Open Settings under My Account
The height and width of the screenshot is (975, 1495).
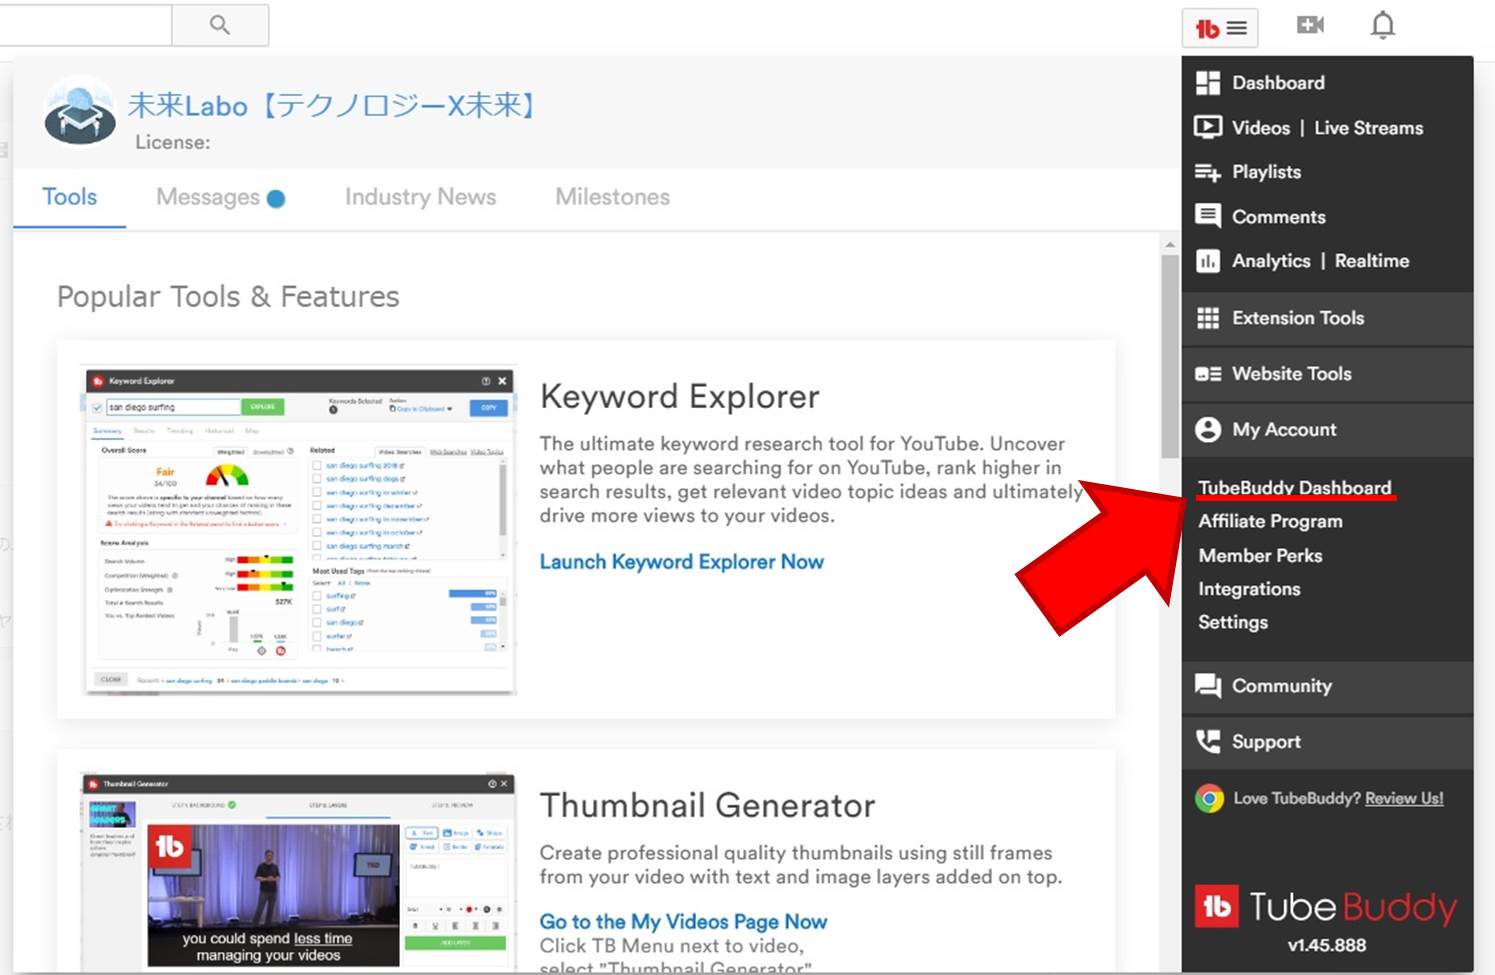[x=1233, y=622]
